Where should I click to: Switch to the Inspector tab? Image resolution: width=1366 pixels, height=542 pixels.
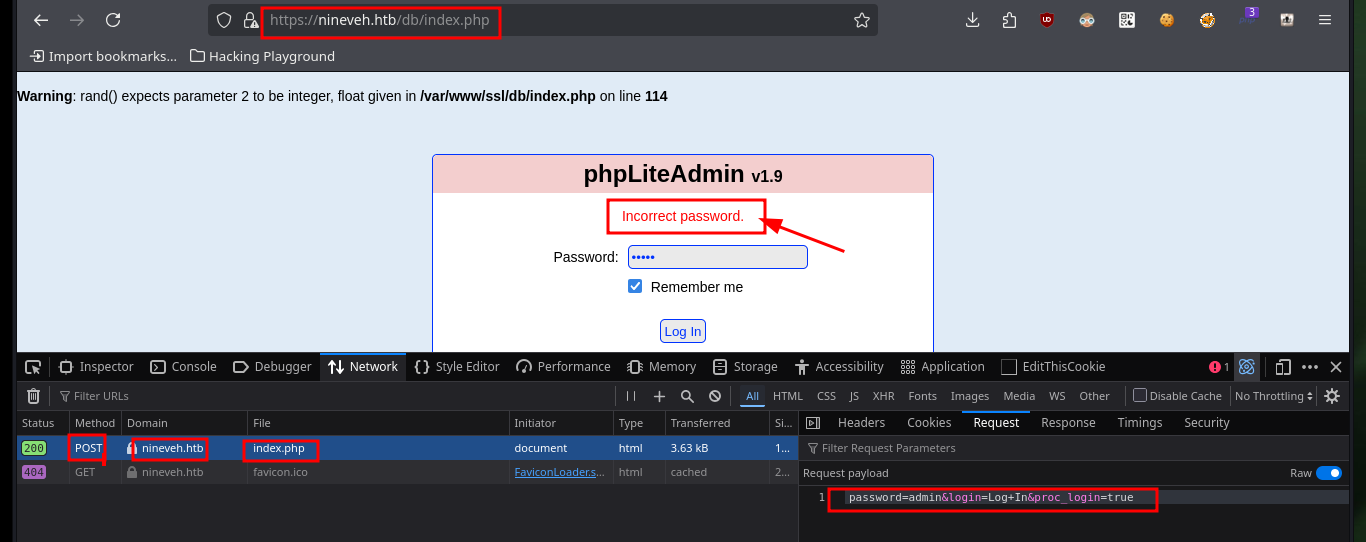(96, 367)
